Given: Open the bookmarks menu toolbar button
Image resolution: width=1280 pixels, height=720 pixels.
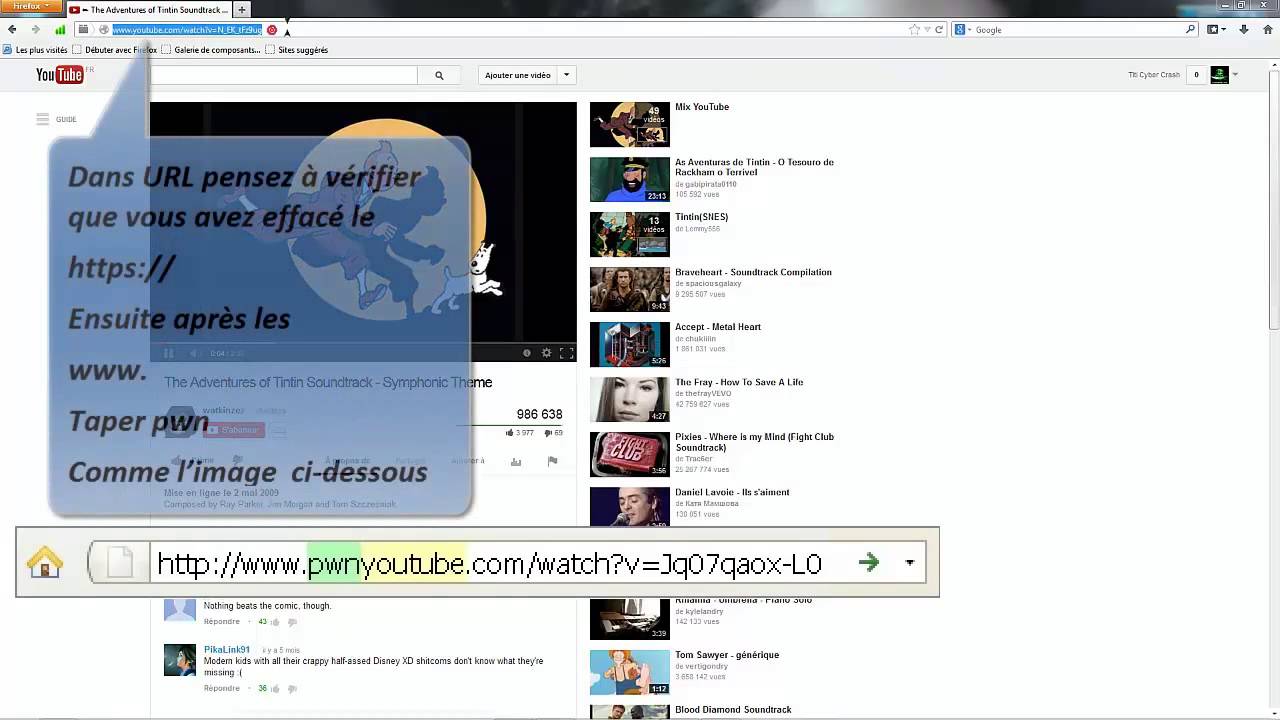Looking at the screenshot, I should (x=1215, y=30).
